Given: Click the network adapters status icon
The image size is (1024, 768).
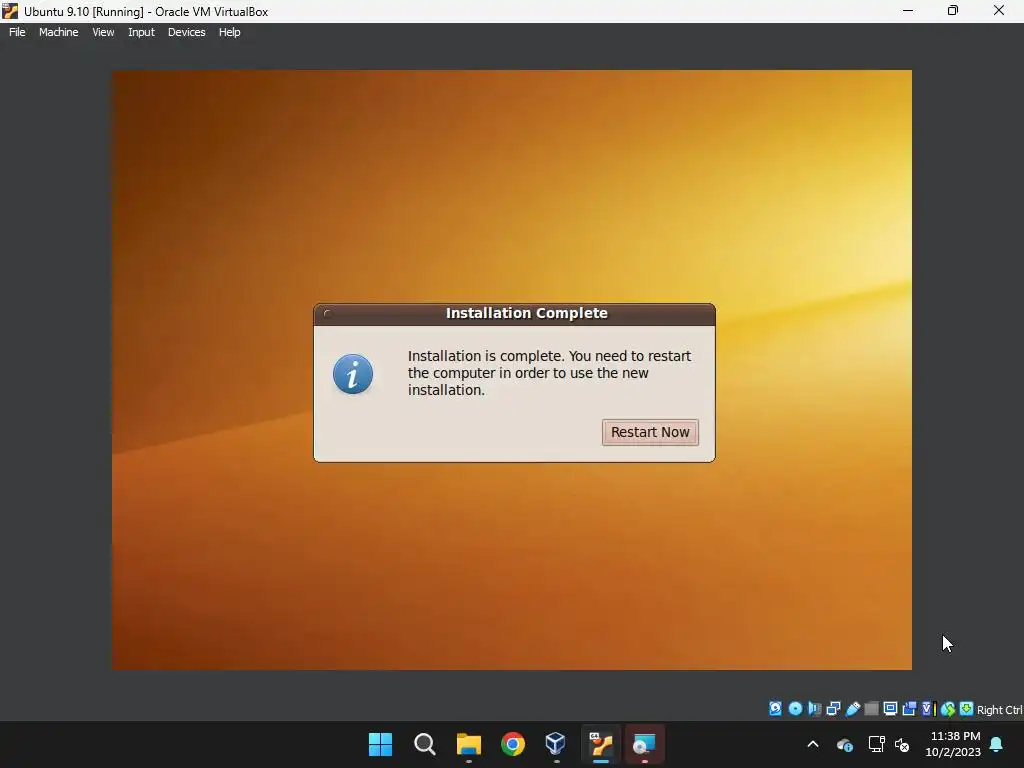Looking at the screenshot, I should 833,709.
